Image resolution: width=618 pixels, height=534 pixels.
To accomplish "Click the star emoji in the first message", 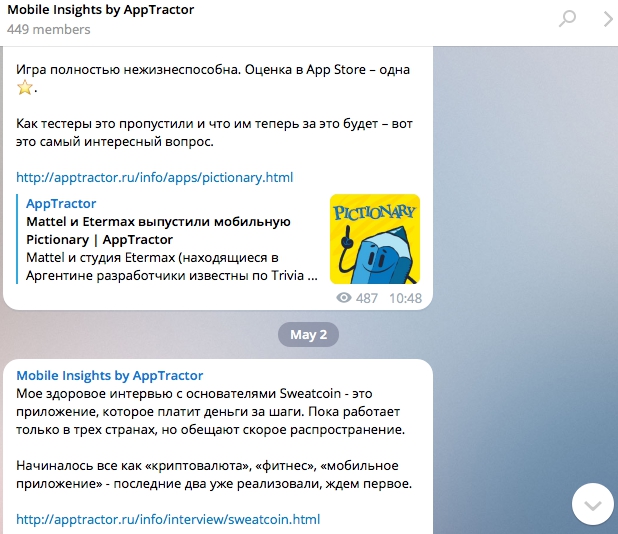I will [24, 87].
